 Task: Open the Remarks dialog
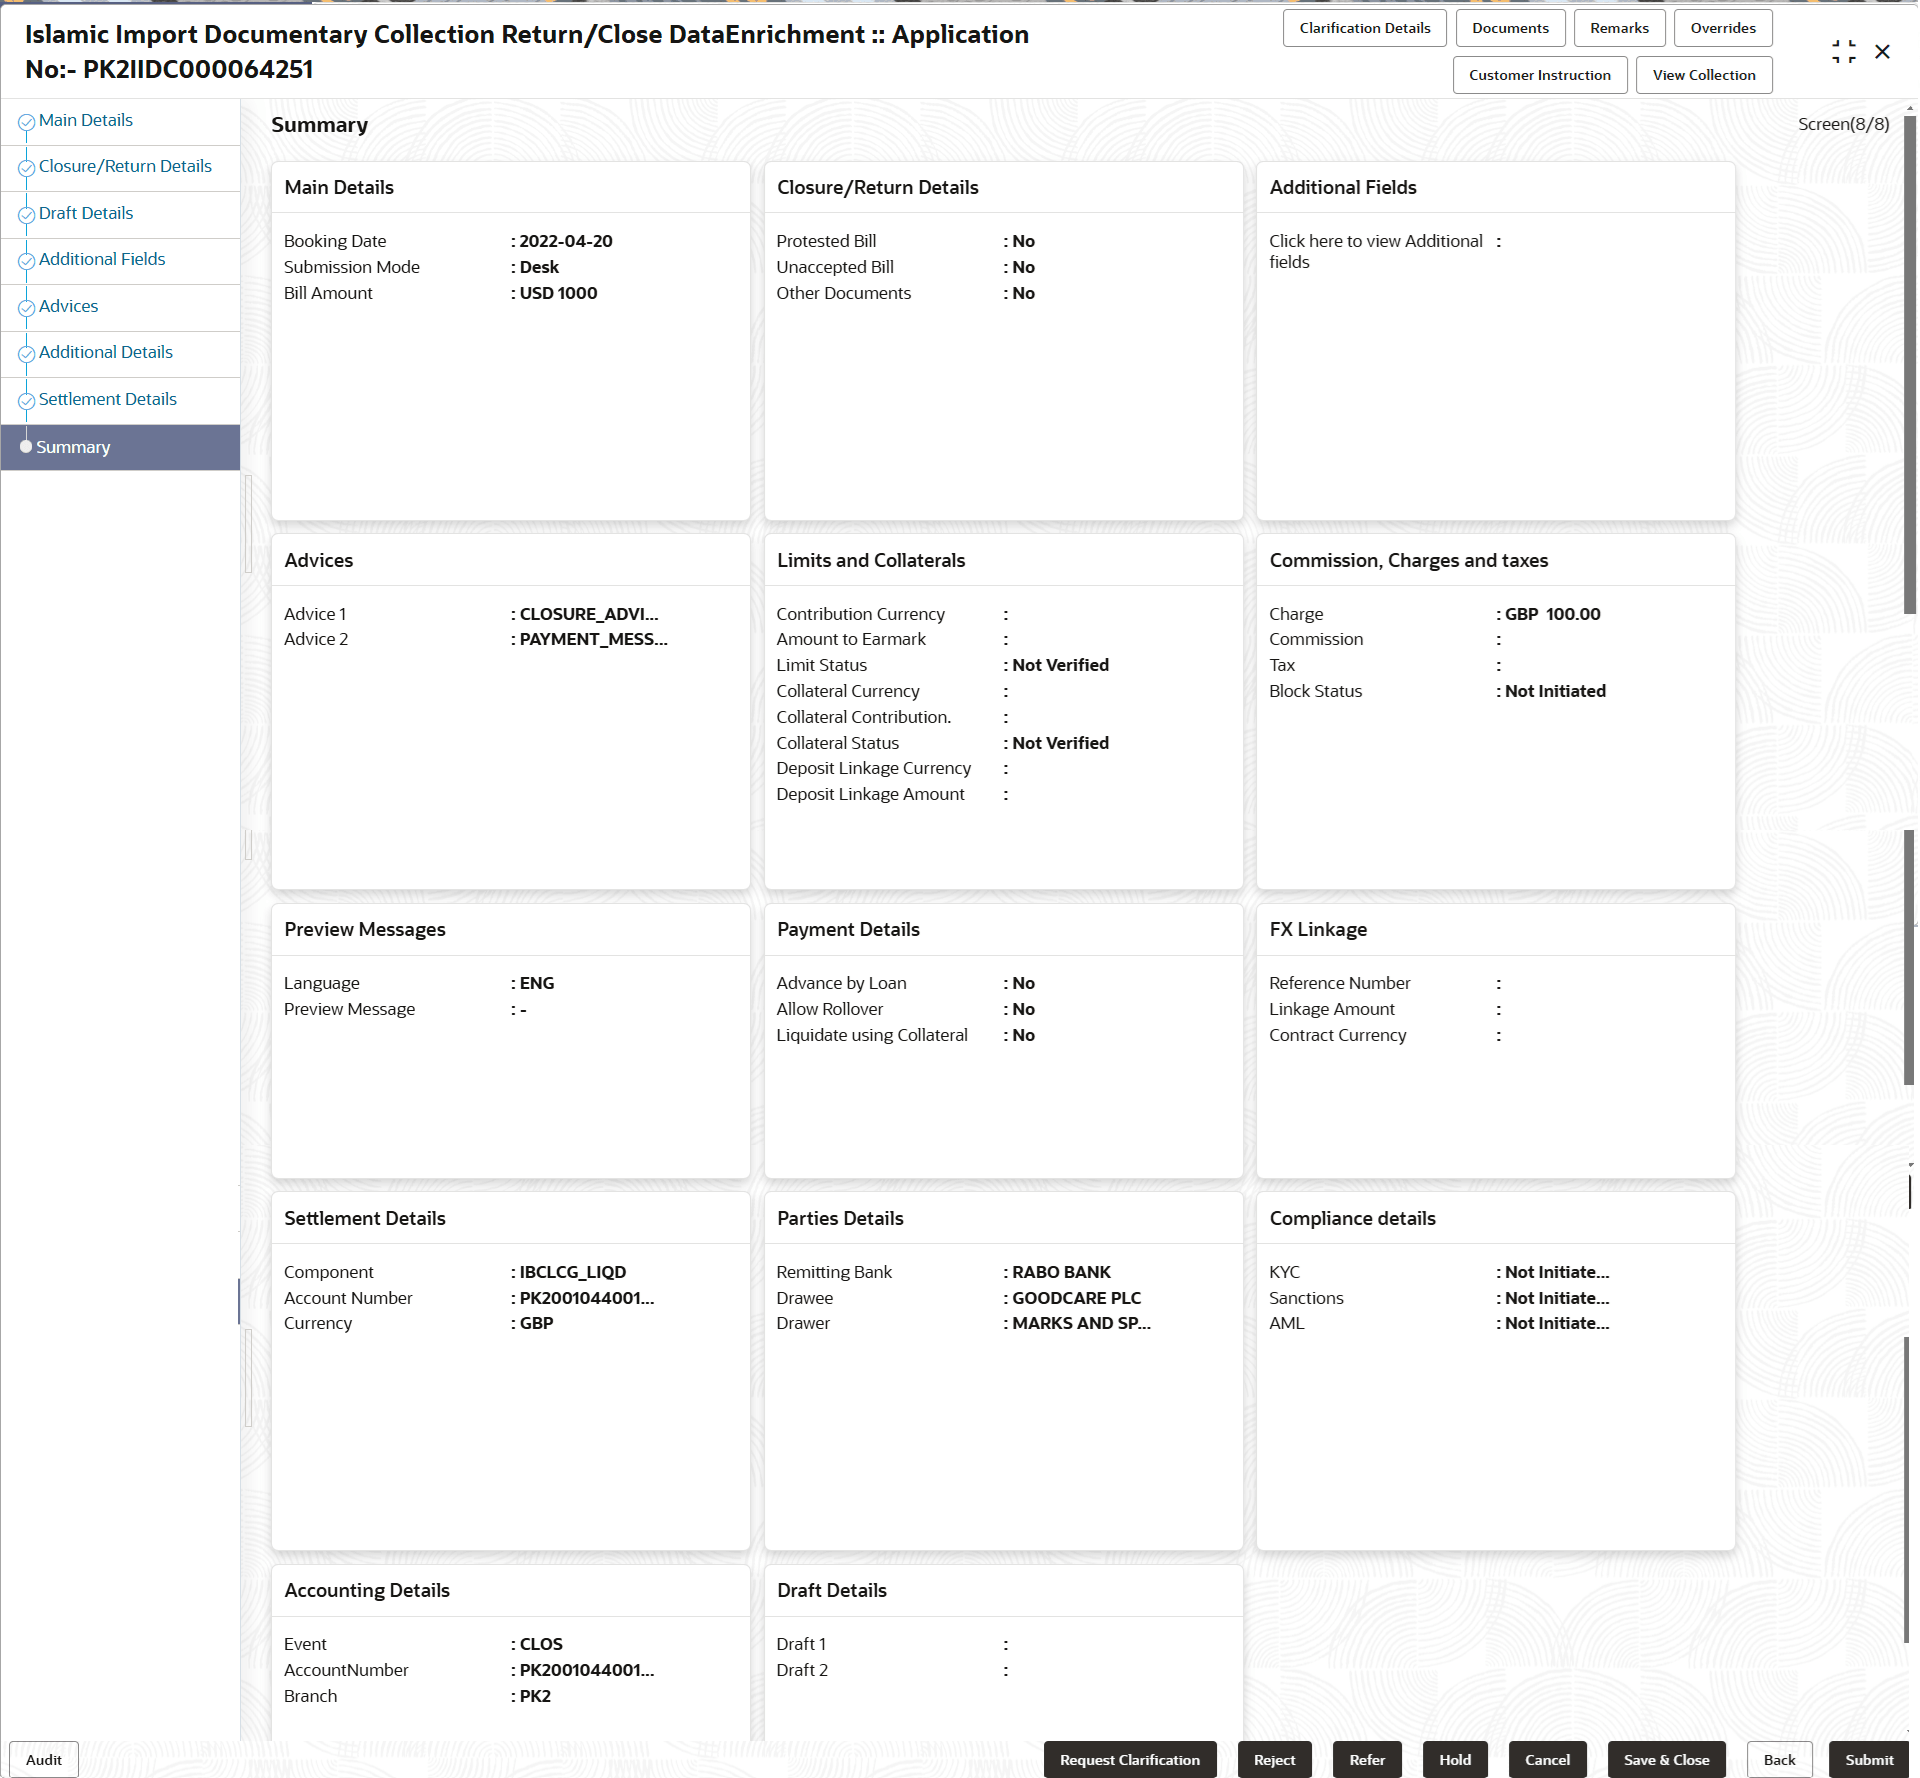[x=1618, y=27]
